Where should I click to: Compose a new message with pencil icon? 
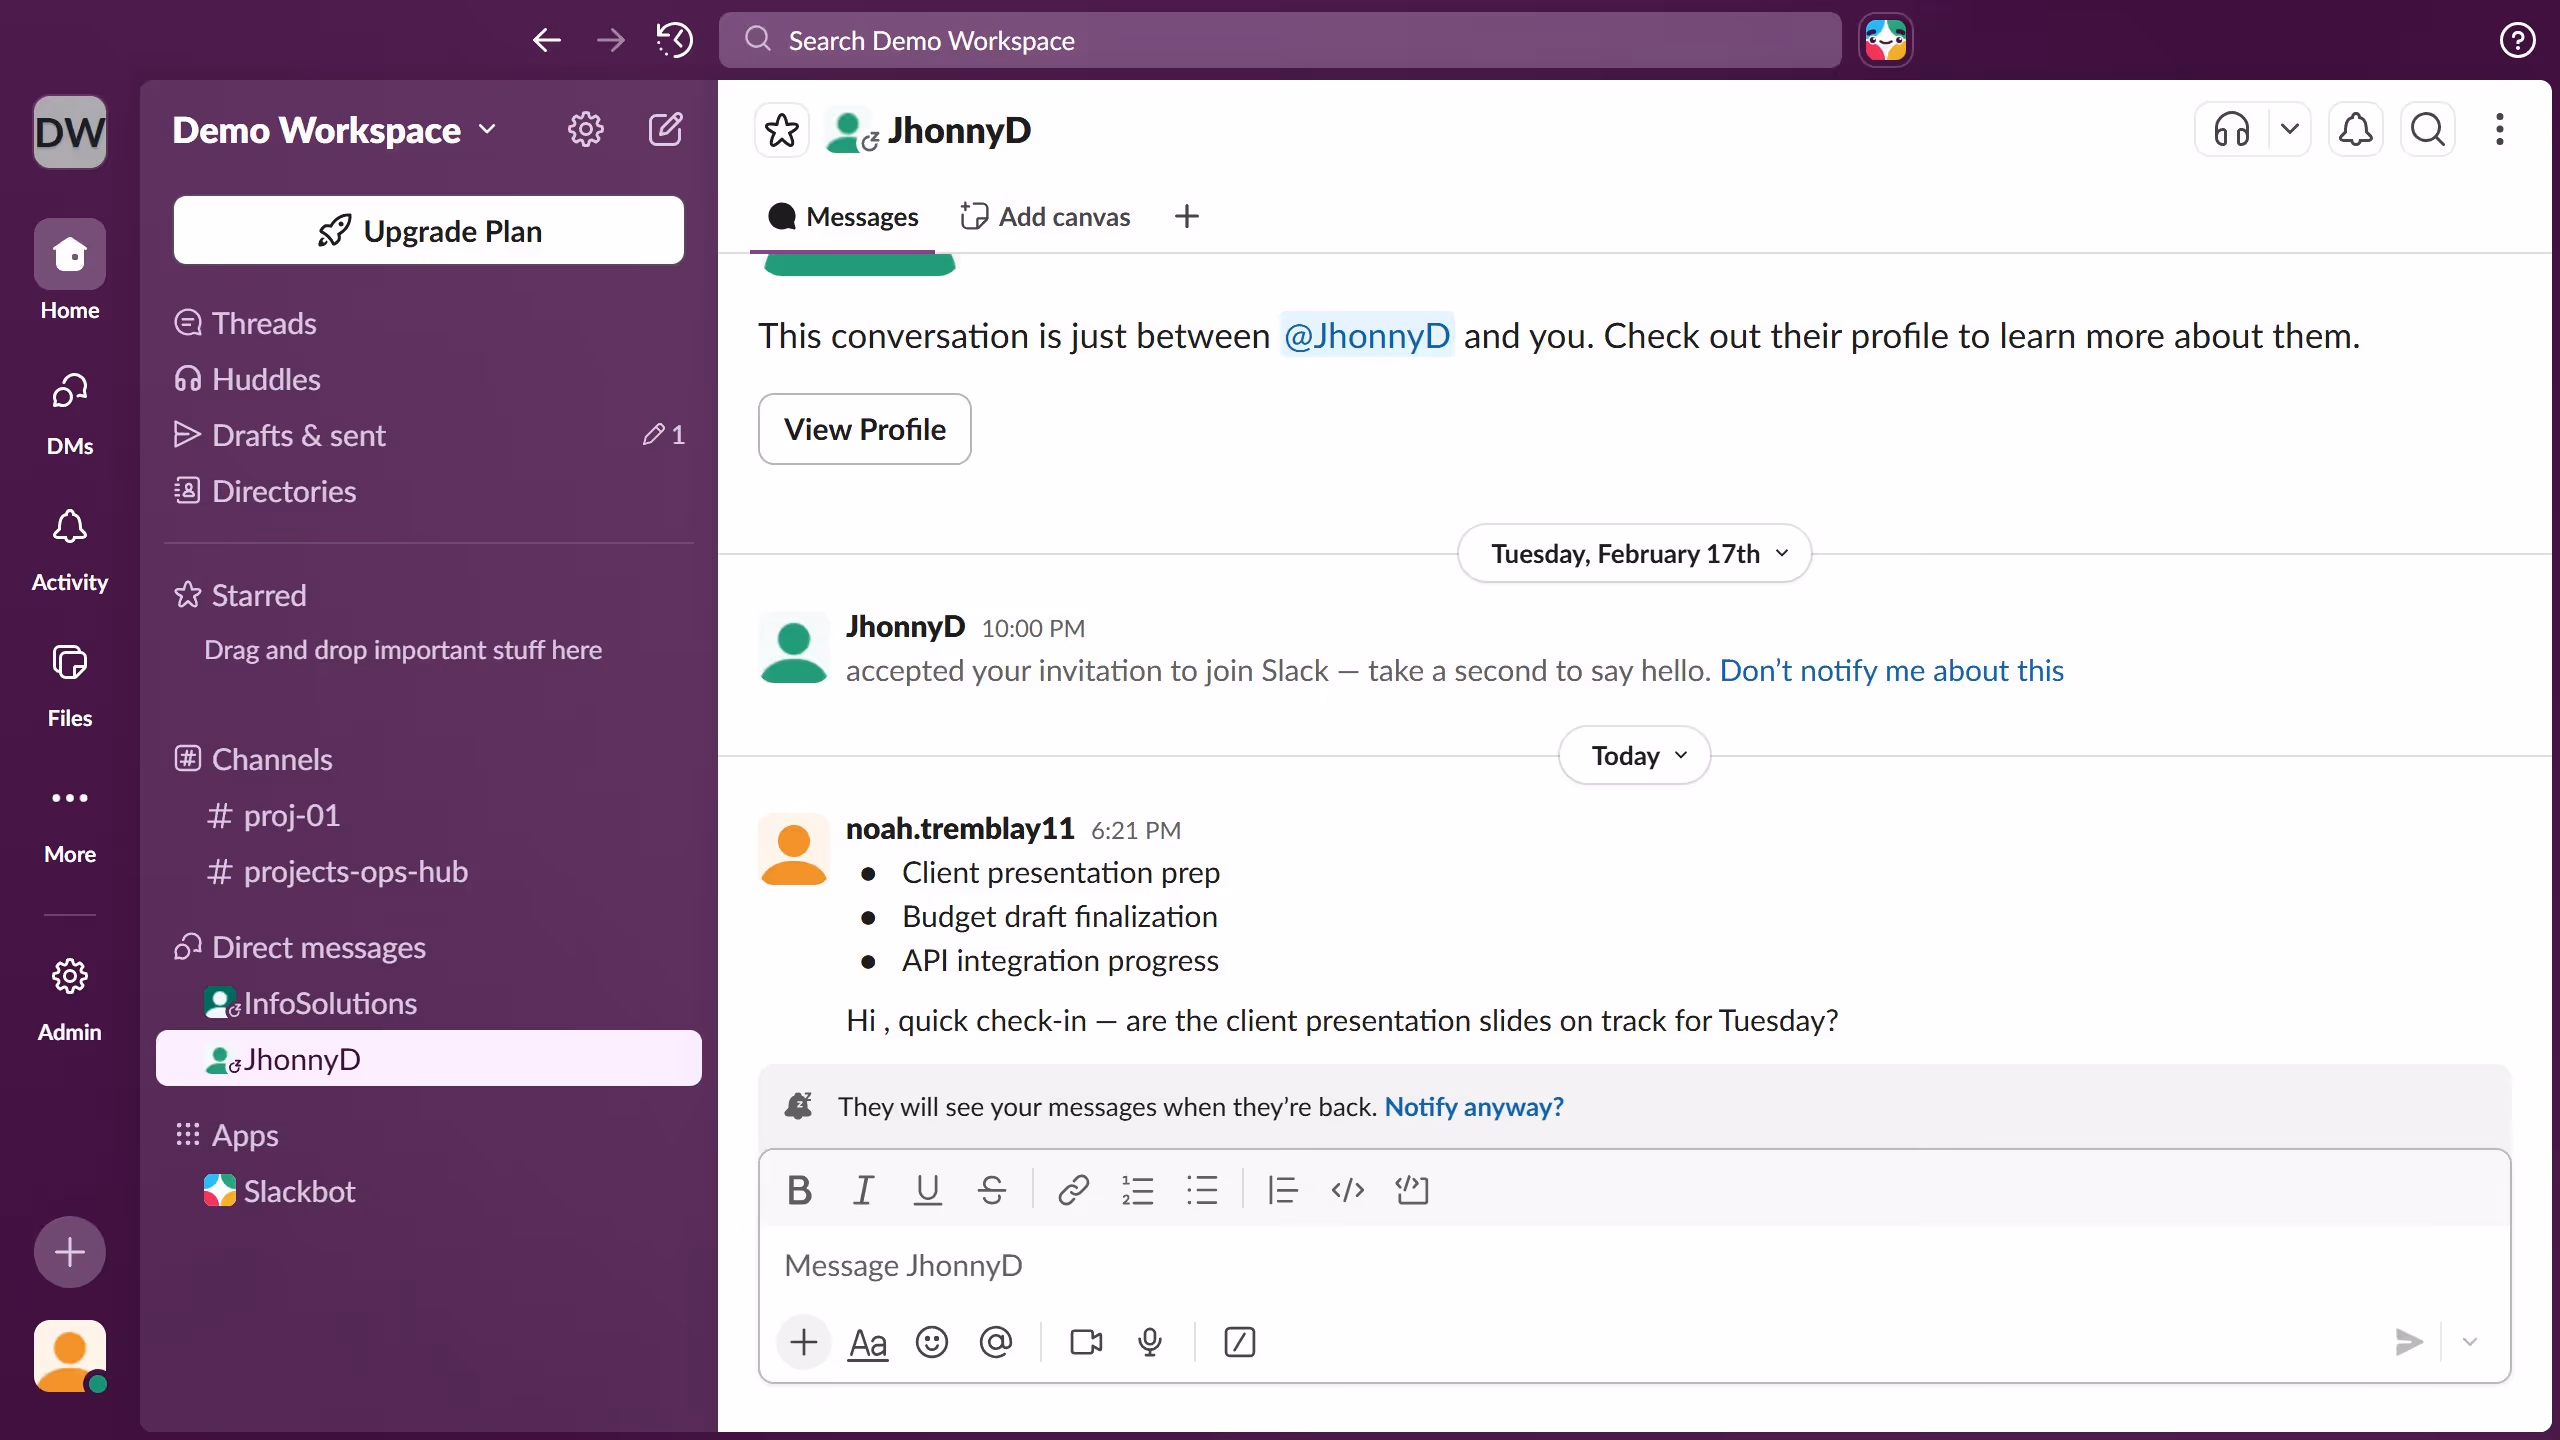click(x=666, y=129)
